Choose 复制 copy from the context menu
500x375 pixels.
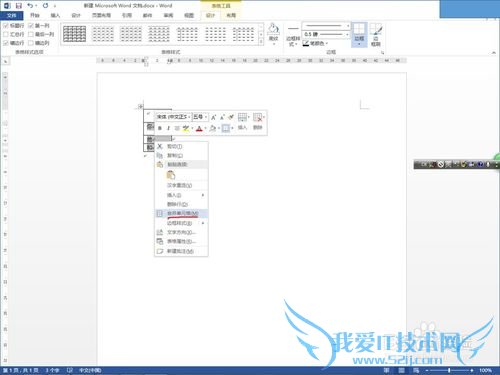click(181, 155)
